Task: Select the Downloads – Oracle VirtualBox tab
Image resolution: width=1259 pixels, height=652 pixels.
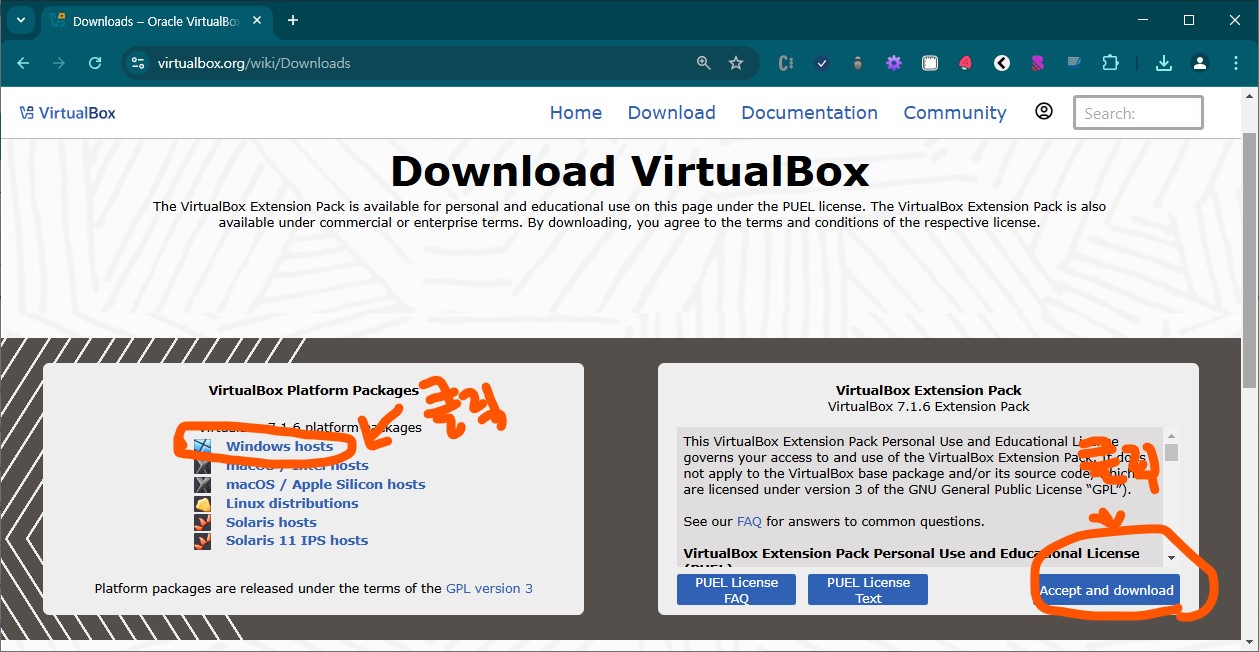Action: 157,21
